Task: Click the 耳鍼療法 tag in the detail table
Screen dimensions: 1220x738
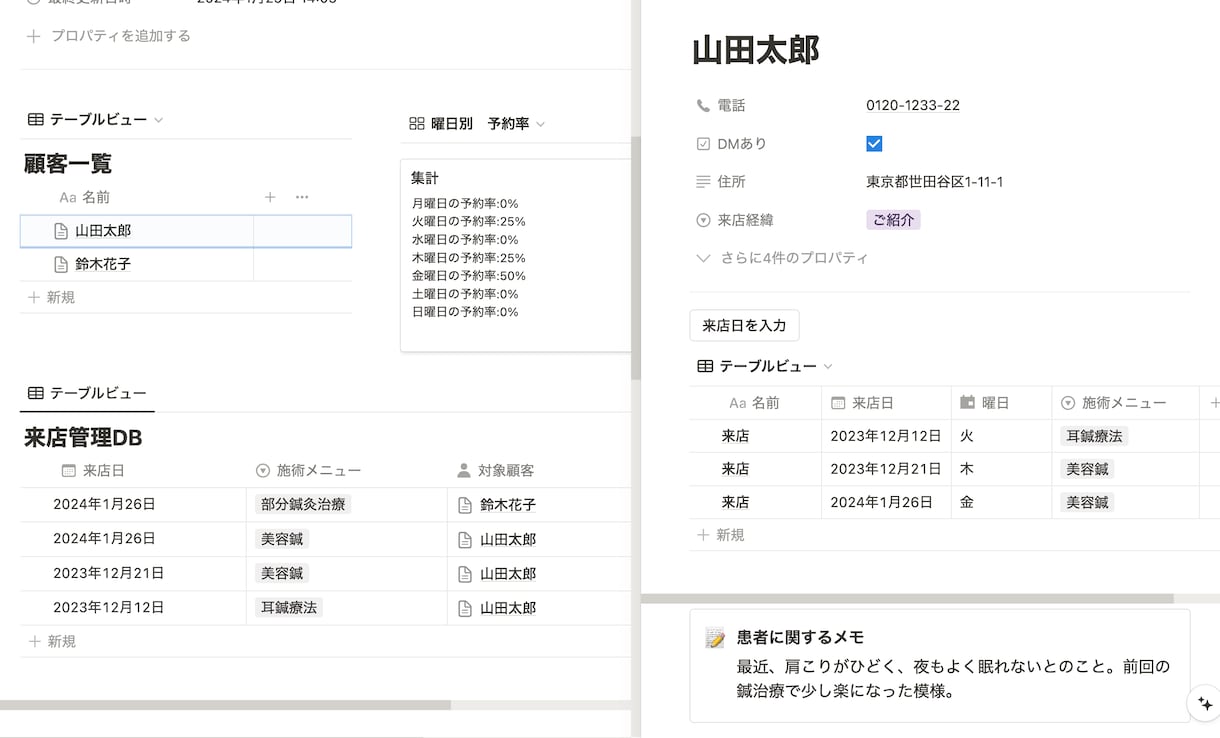Action: pos(1094,436)
